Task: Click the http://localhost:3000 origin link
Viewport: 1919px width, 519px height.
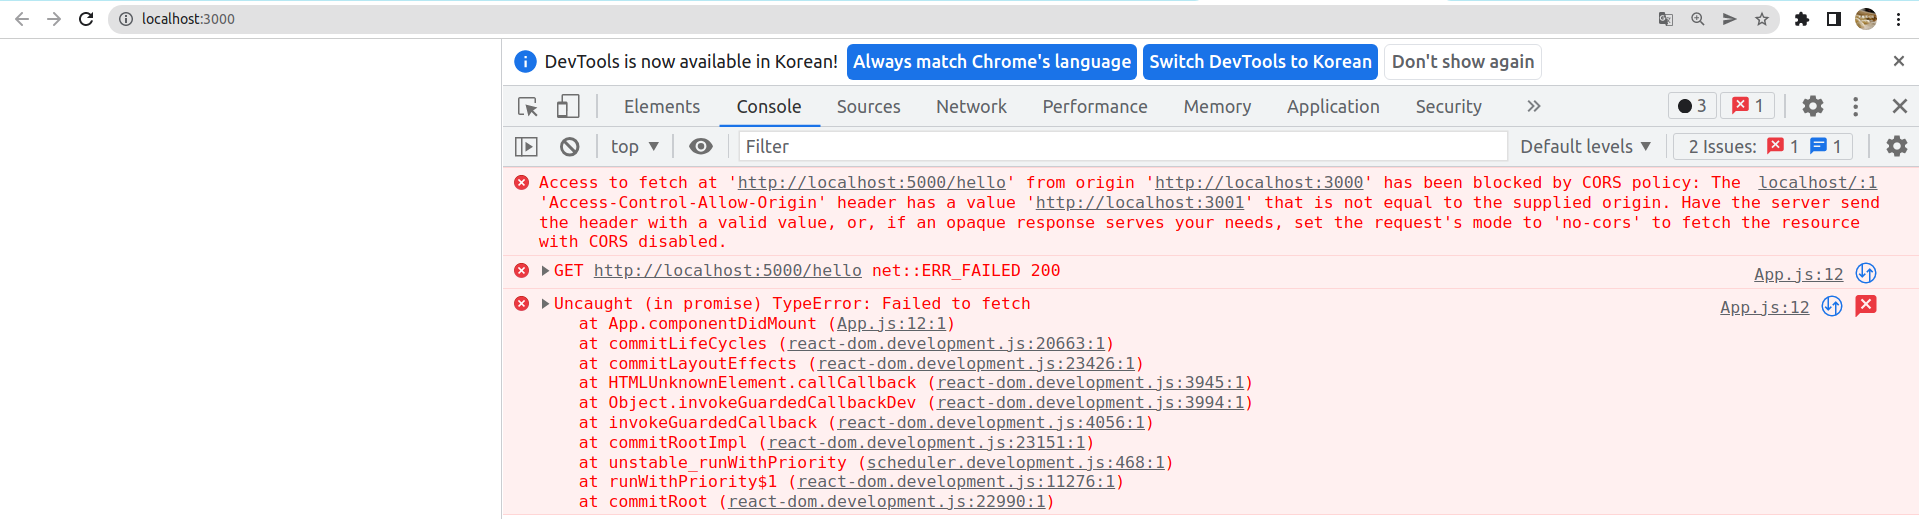Action: pos(1259,183)
